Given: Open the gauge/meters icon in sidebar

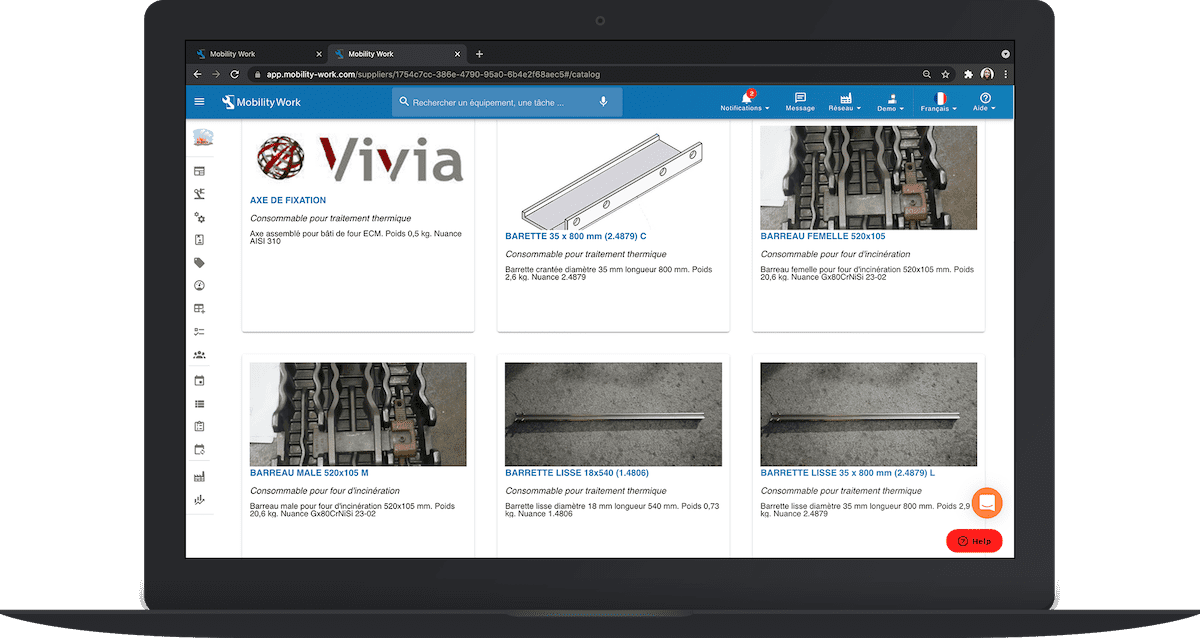Looking at the screenshot, I should (199, 286).
